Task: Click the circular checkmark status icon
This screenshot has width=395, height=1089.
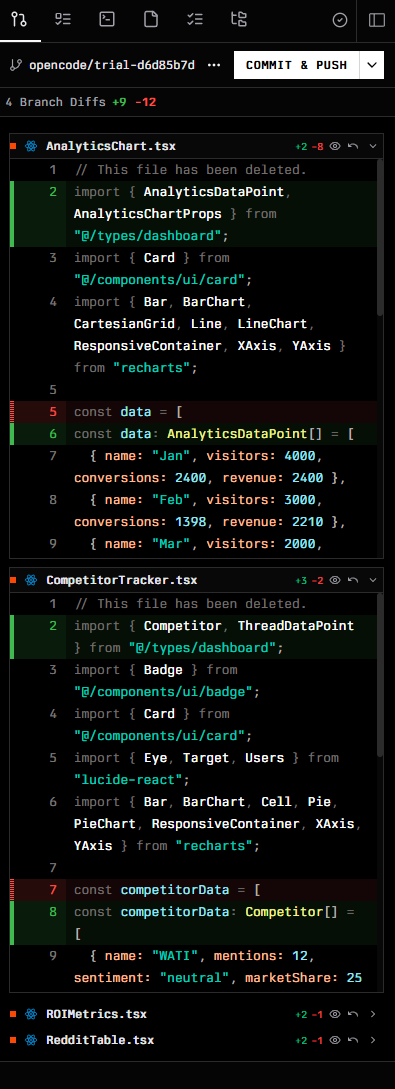Action: coord(340,20)
